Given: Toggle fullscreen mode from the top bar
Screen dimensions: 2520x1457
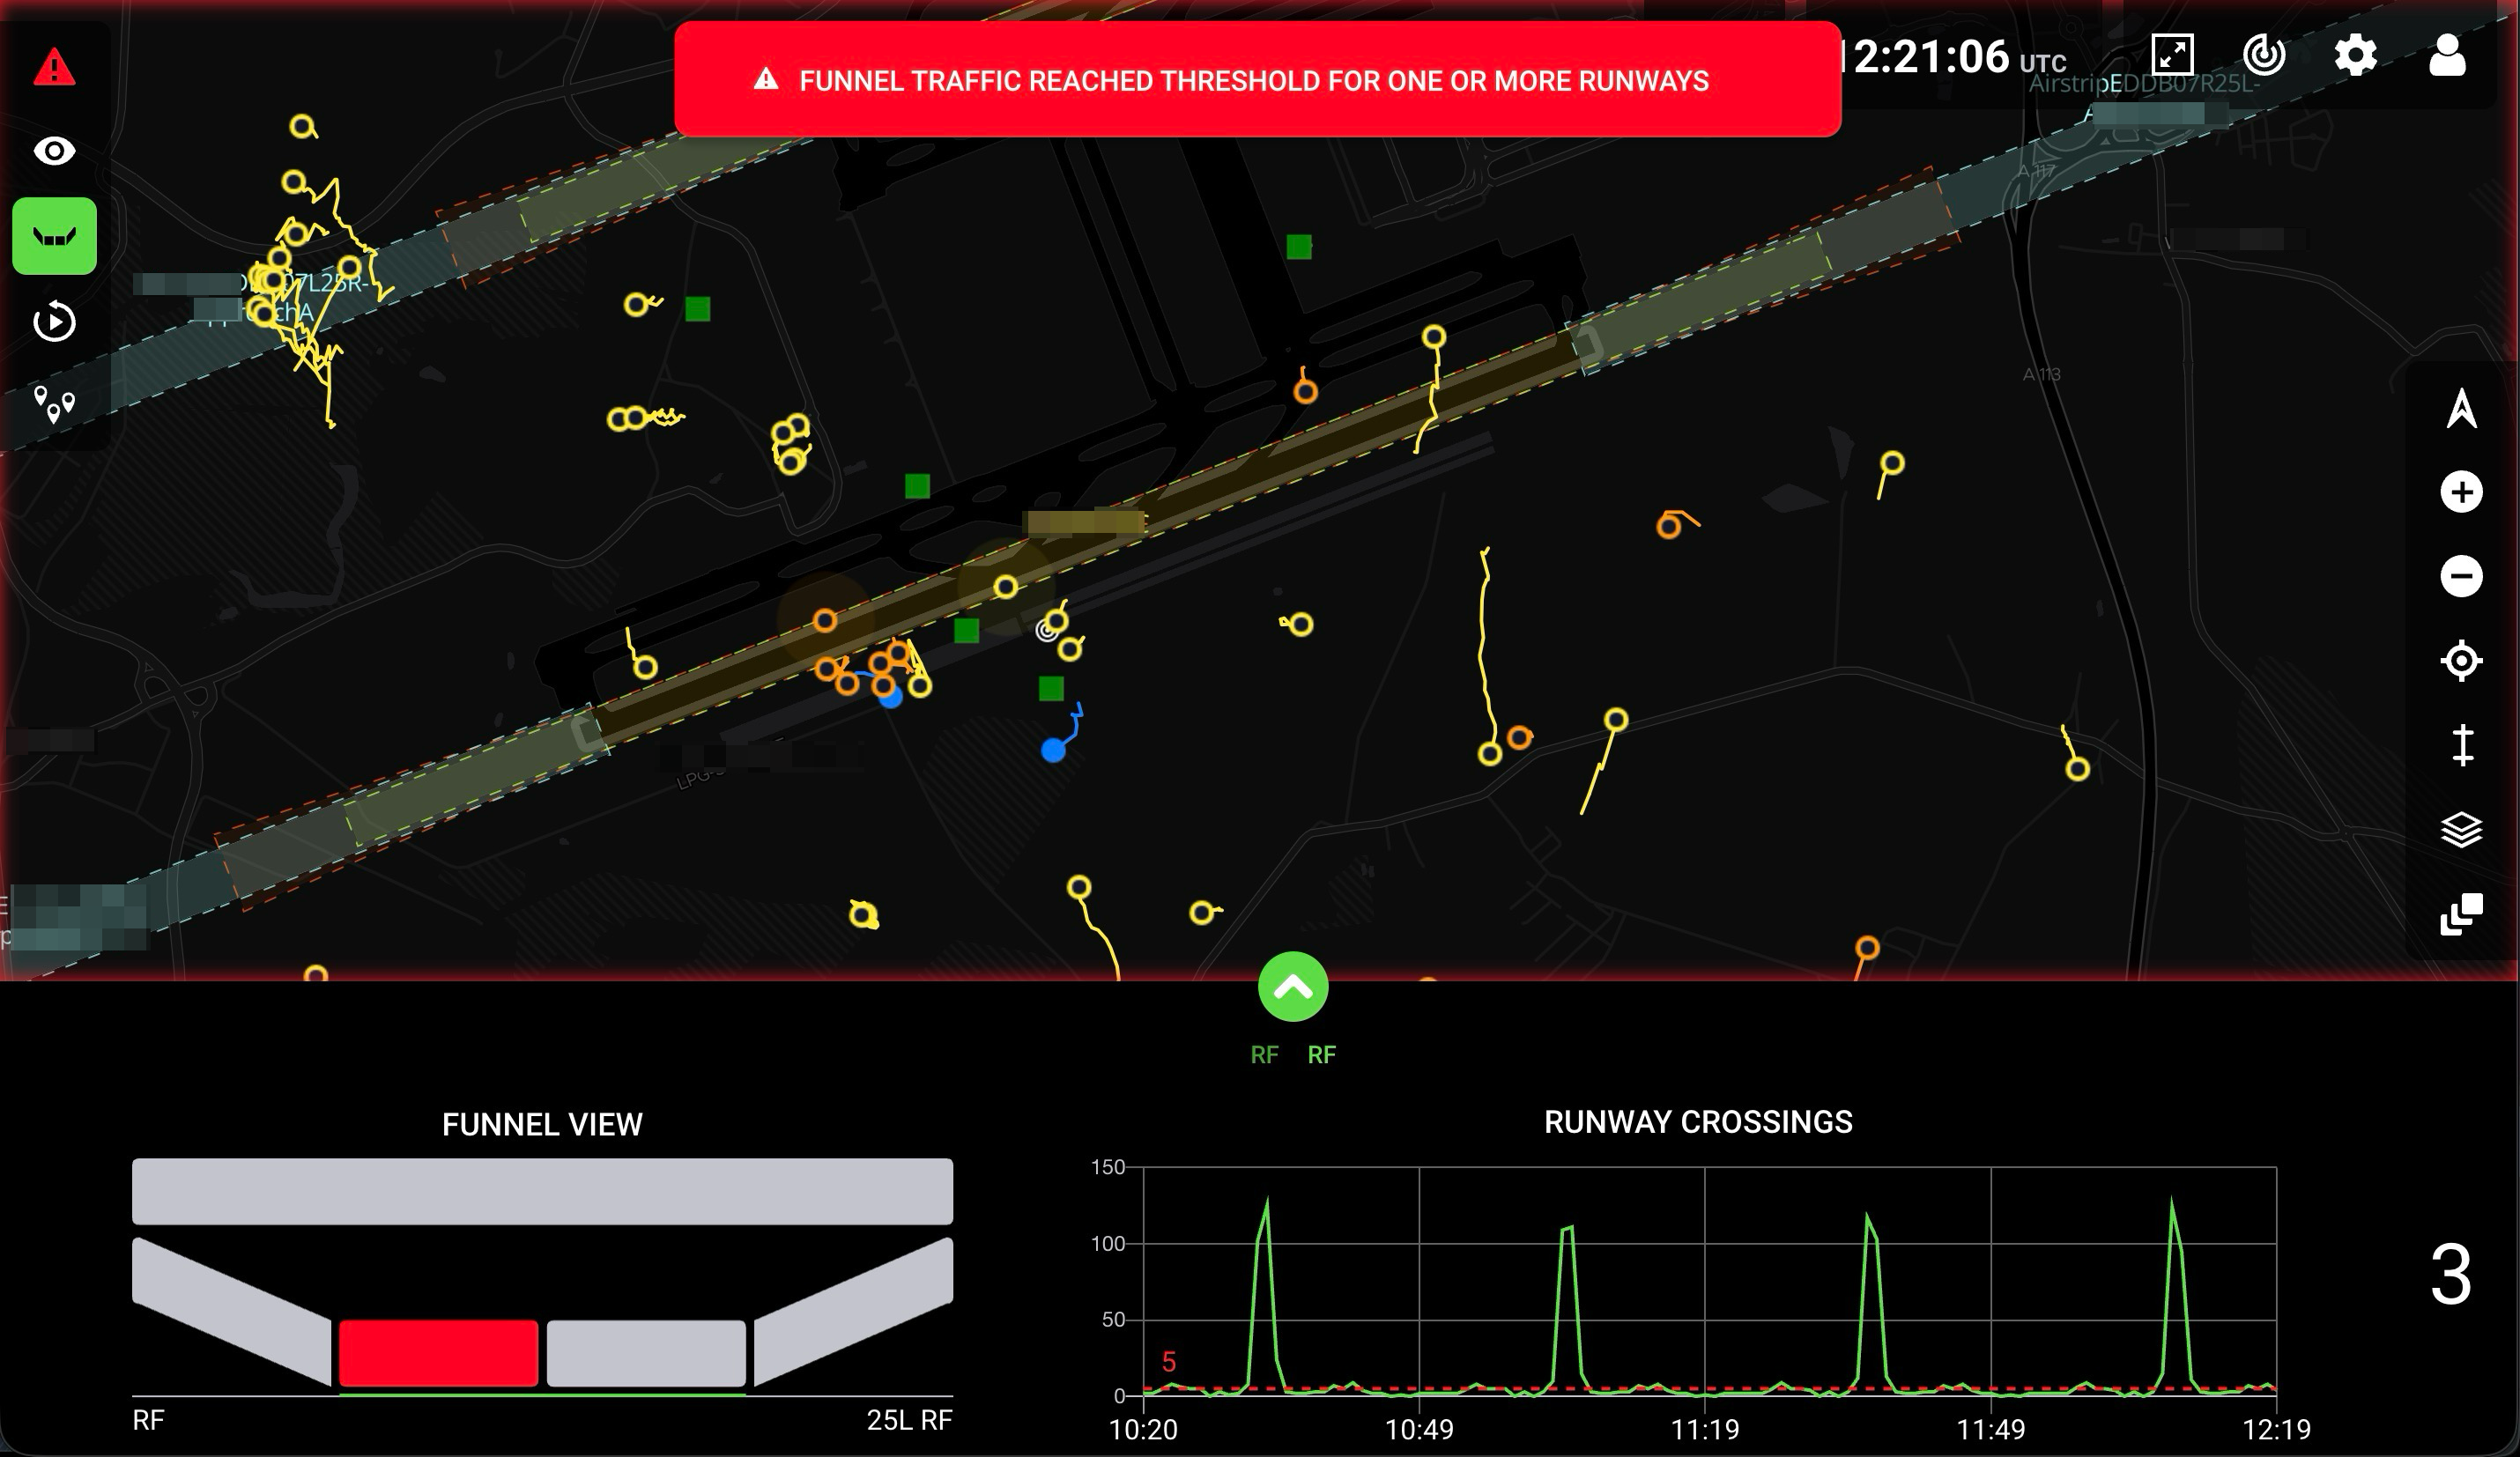Looking at the screenshot, I should (x=2172, y=57).
